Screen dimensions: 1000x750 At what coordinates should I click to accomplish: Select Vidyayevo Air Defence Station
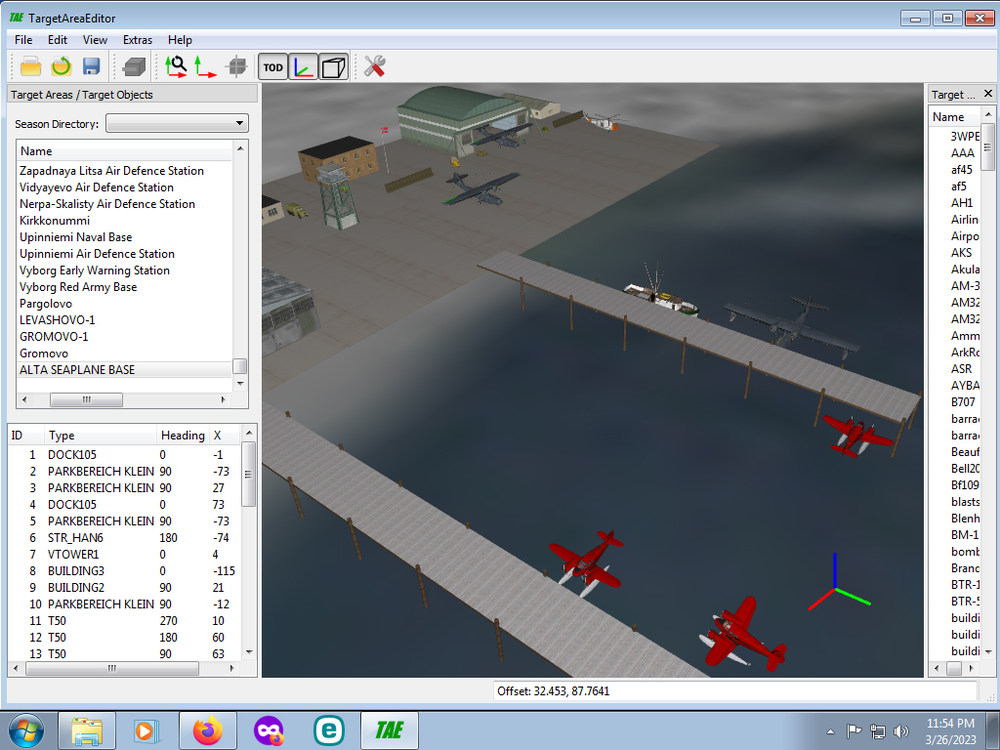pos(96,188)
